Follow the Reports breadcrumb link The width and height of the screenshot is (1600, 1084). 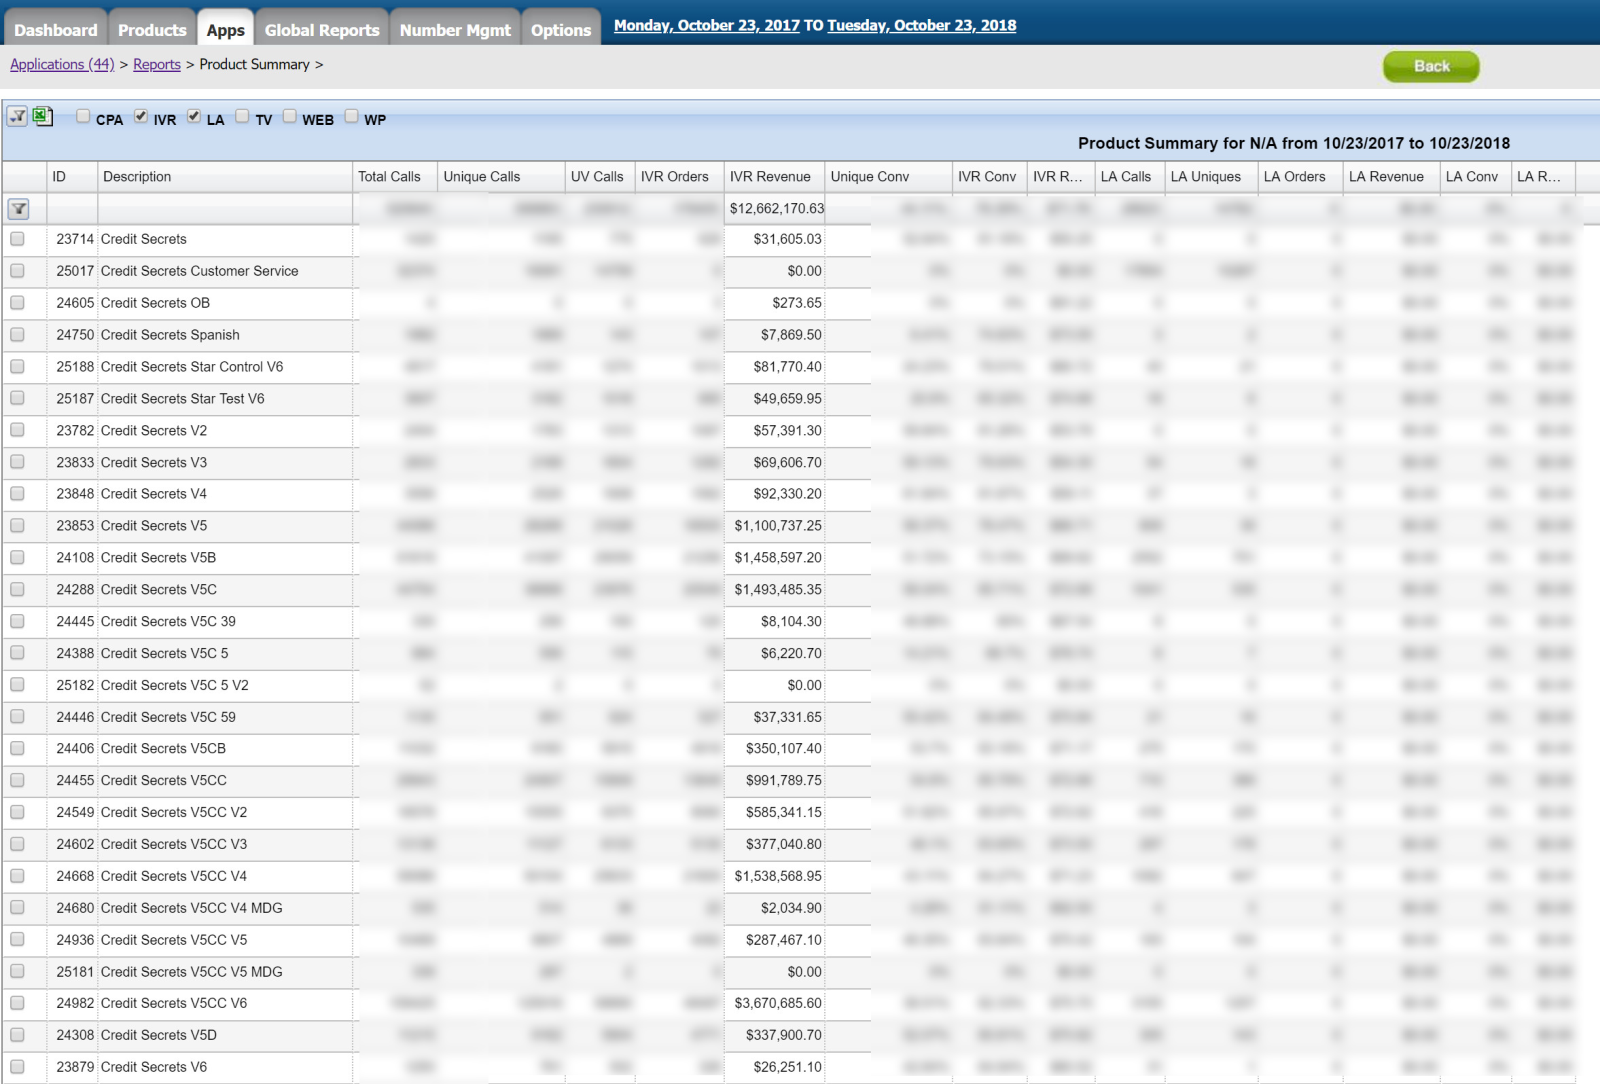point(157,64)
